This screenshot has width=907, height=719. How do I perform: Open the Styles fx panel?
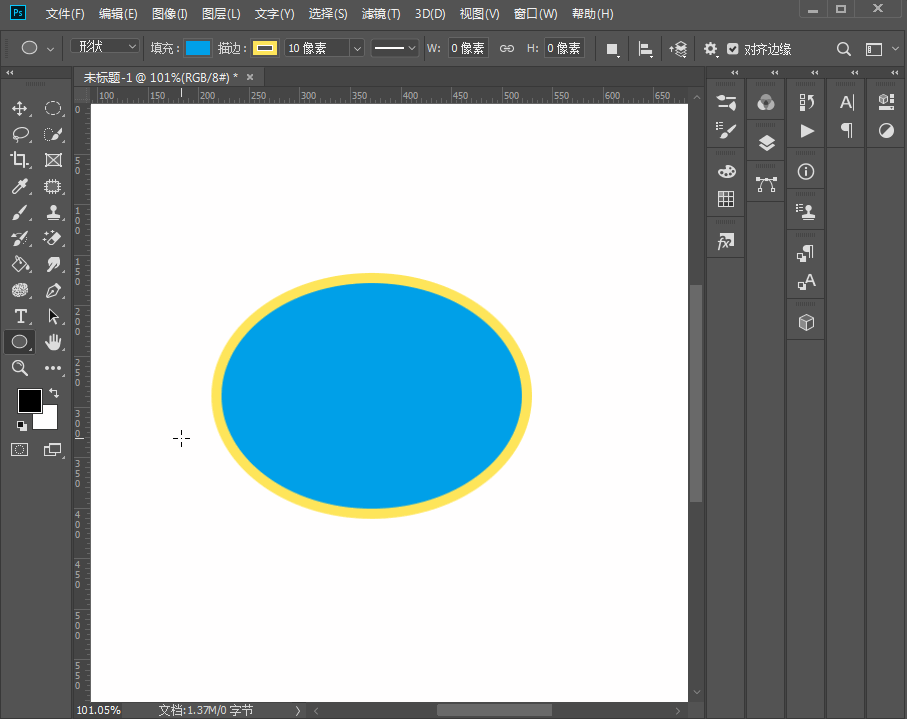click(726, 241)
